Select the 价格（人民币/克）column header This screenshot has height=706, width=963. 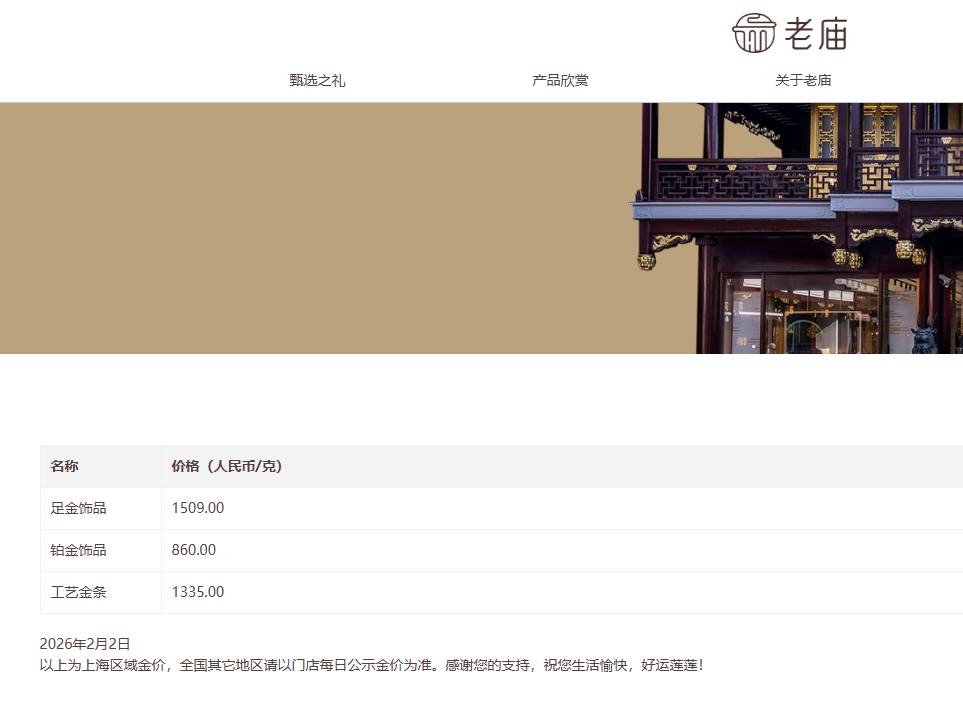click(227, 466)
